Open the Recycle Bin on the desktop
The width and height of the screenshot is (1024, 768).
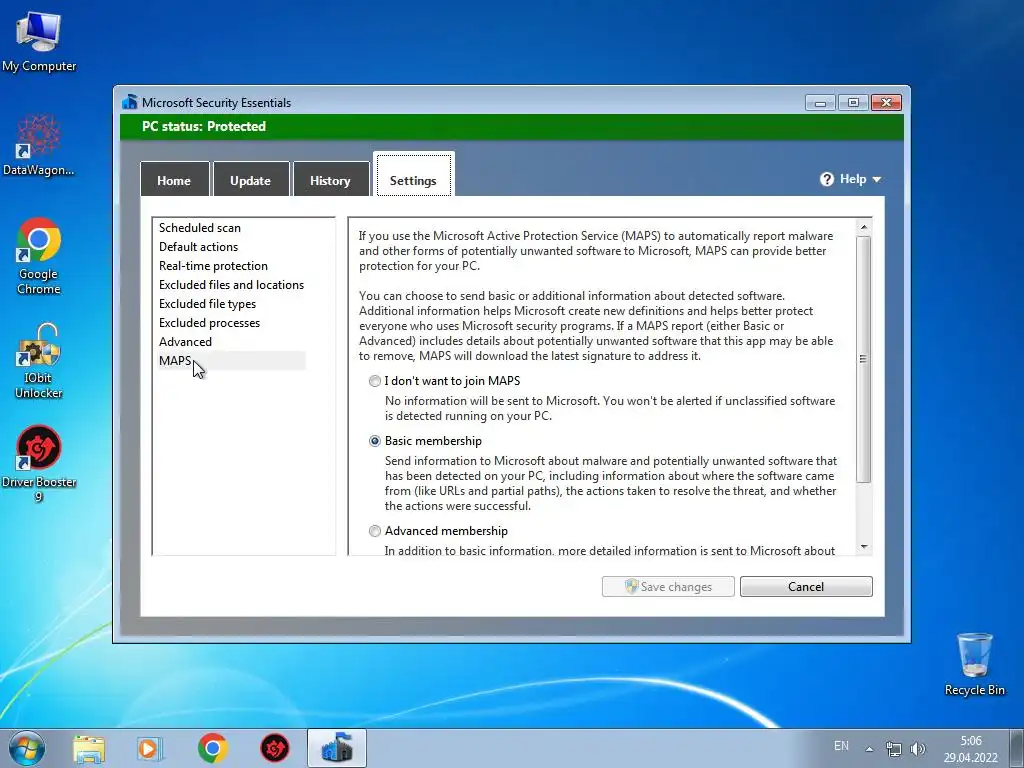[x=974, y=664]
